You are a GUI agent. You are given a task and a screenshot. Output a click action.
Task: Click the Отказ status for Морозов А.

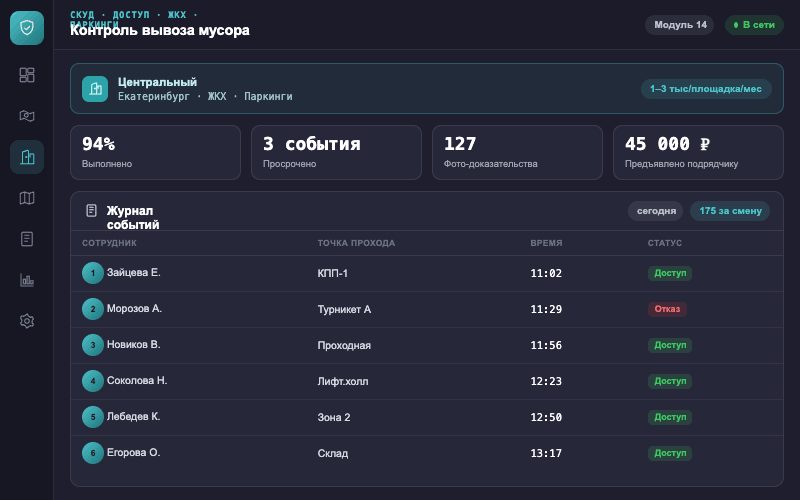[x=667, y=309]
